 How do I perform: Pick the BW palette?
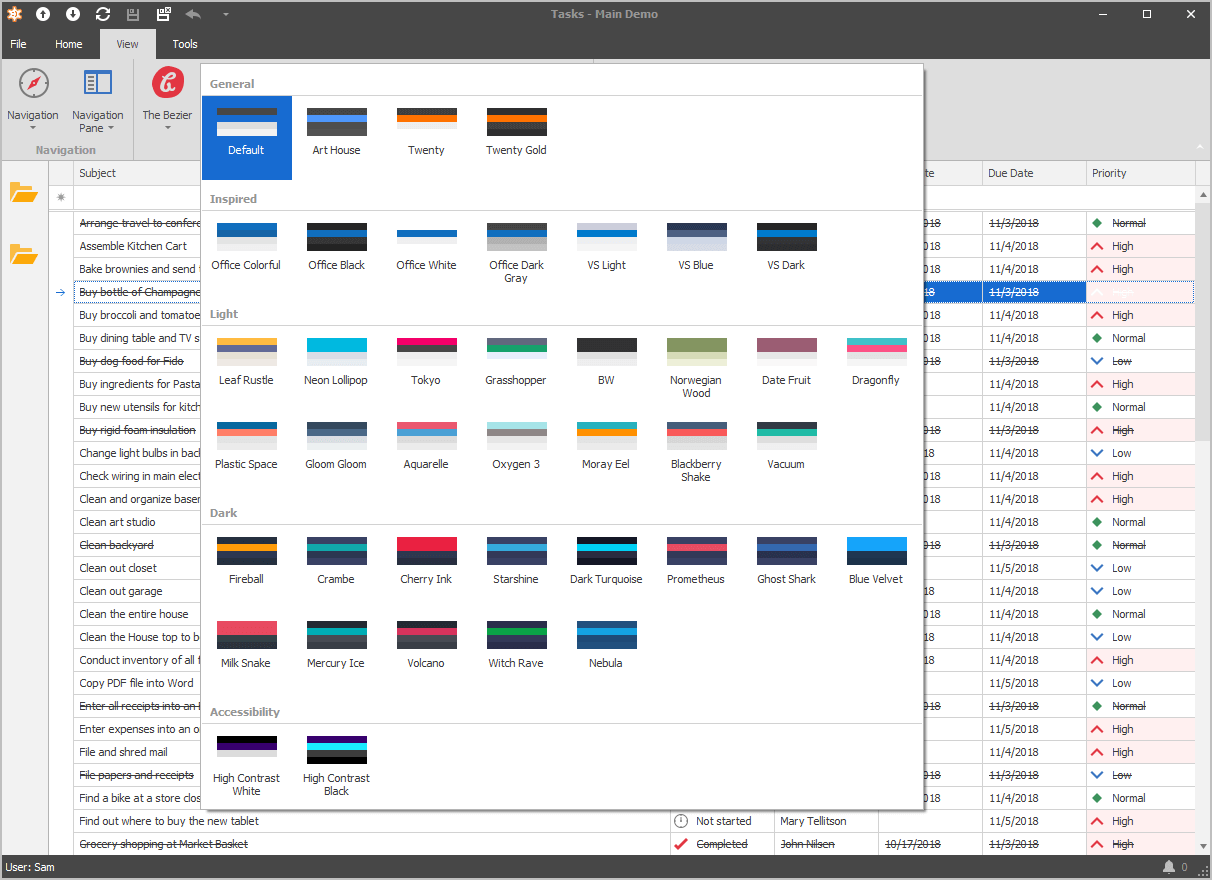tap(607, 368)
